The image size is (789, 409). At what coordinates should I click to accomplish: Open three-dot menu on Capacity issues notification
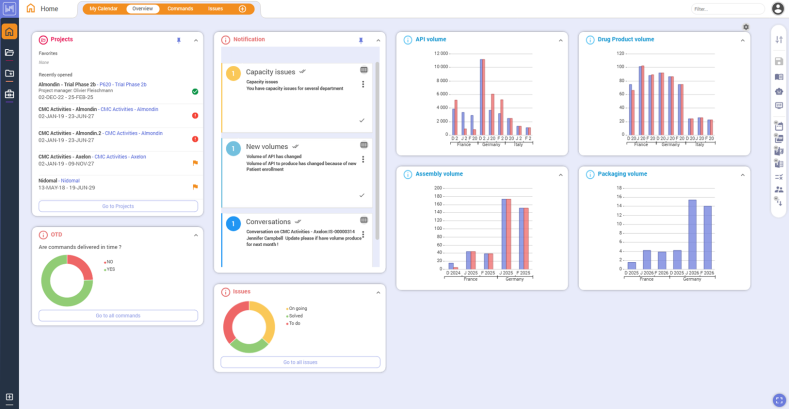click(x=363, y=84)
